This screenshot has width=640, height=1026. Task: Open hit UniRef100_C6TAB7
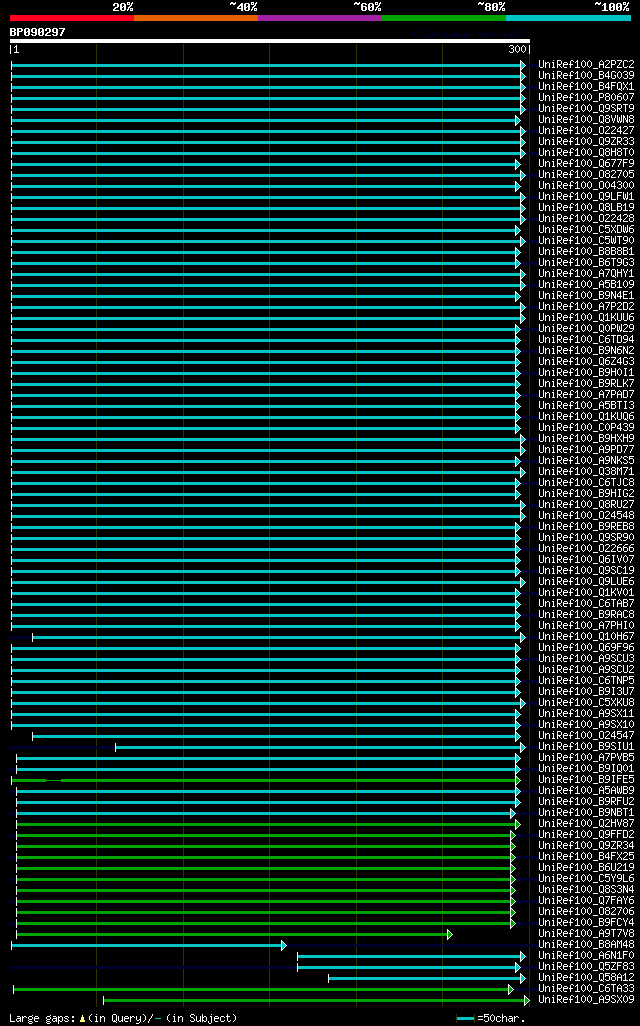pos(586,603)
